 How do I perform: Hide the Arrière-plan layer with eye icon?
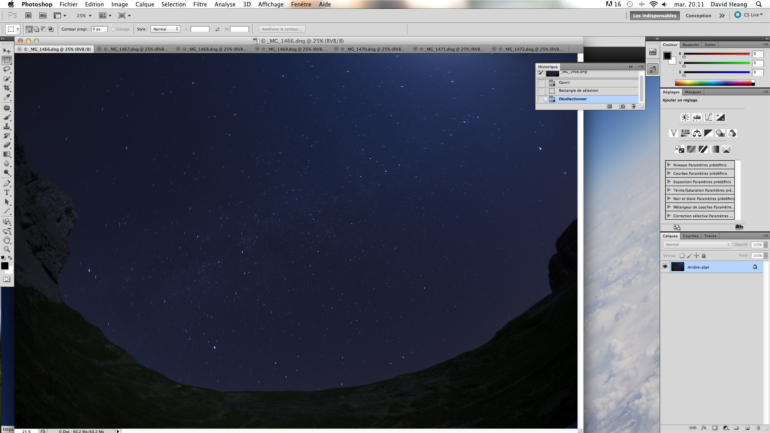pos(665,267)
